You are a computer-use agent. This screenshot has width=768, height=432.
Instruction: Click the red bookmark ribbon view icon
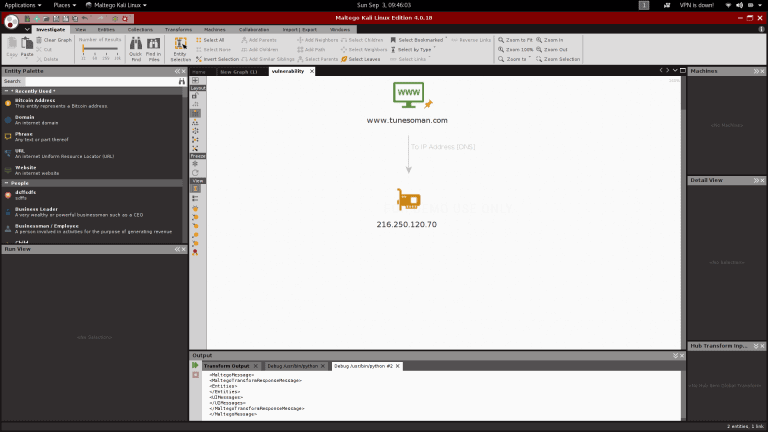195,252
